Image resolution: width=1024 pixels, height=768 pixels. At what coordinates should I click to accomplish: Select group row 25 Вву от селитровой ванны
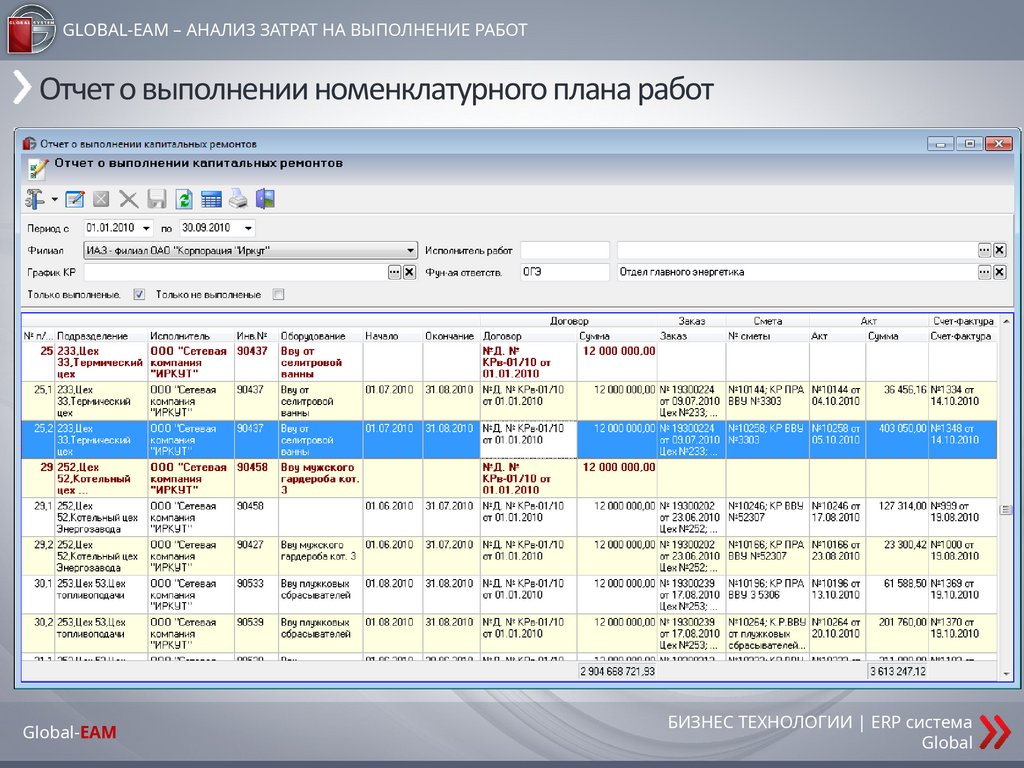coord(509,362)
